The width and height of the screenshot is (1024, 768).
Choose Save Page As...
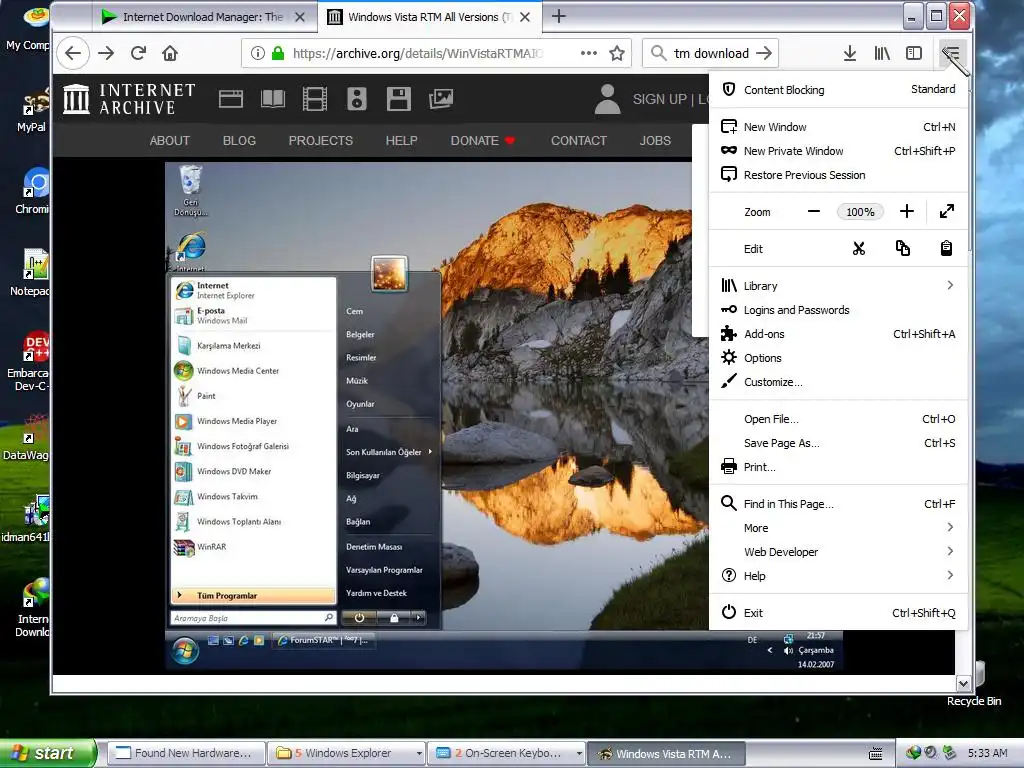tap(838, 443)
